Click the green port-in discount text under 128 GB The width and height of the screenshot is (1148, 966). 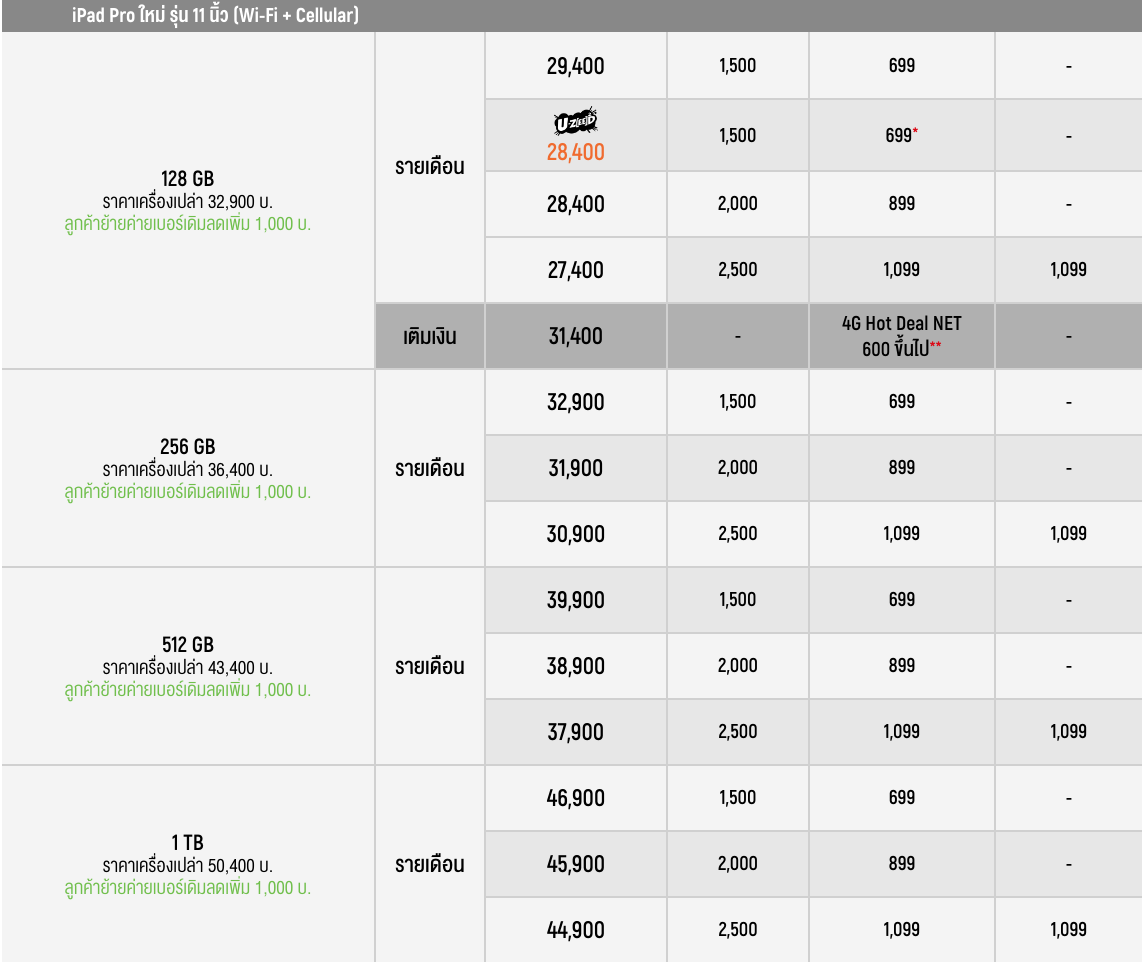(187, 224)
